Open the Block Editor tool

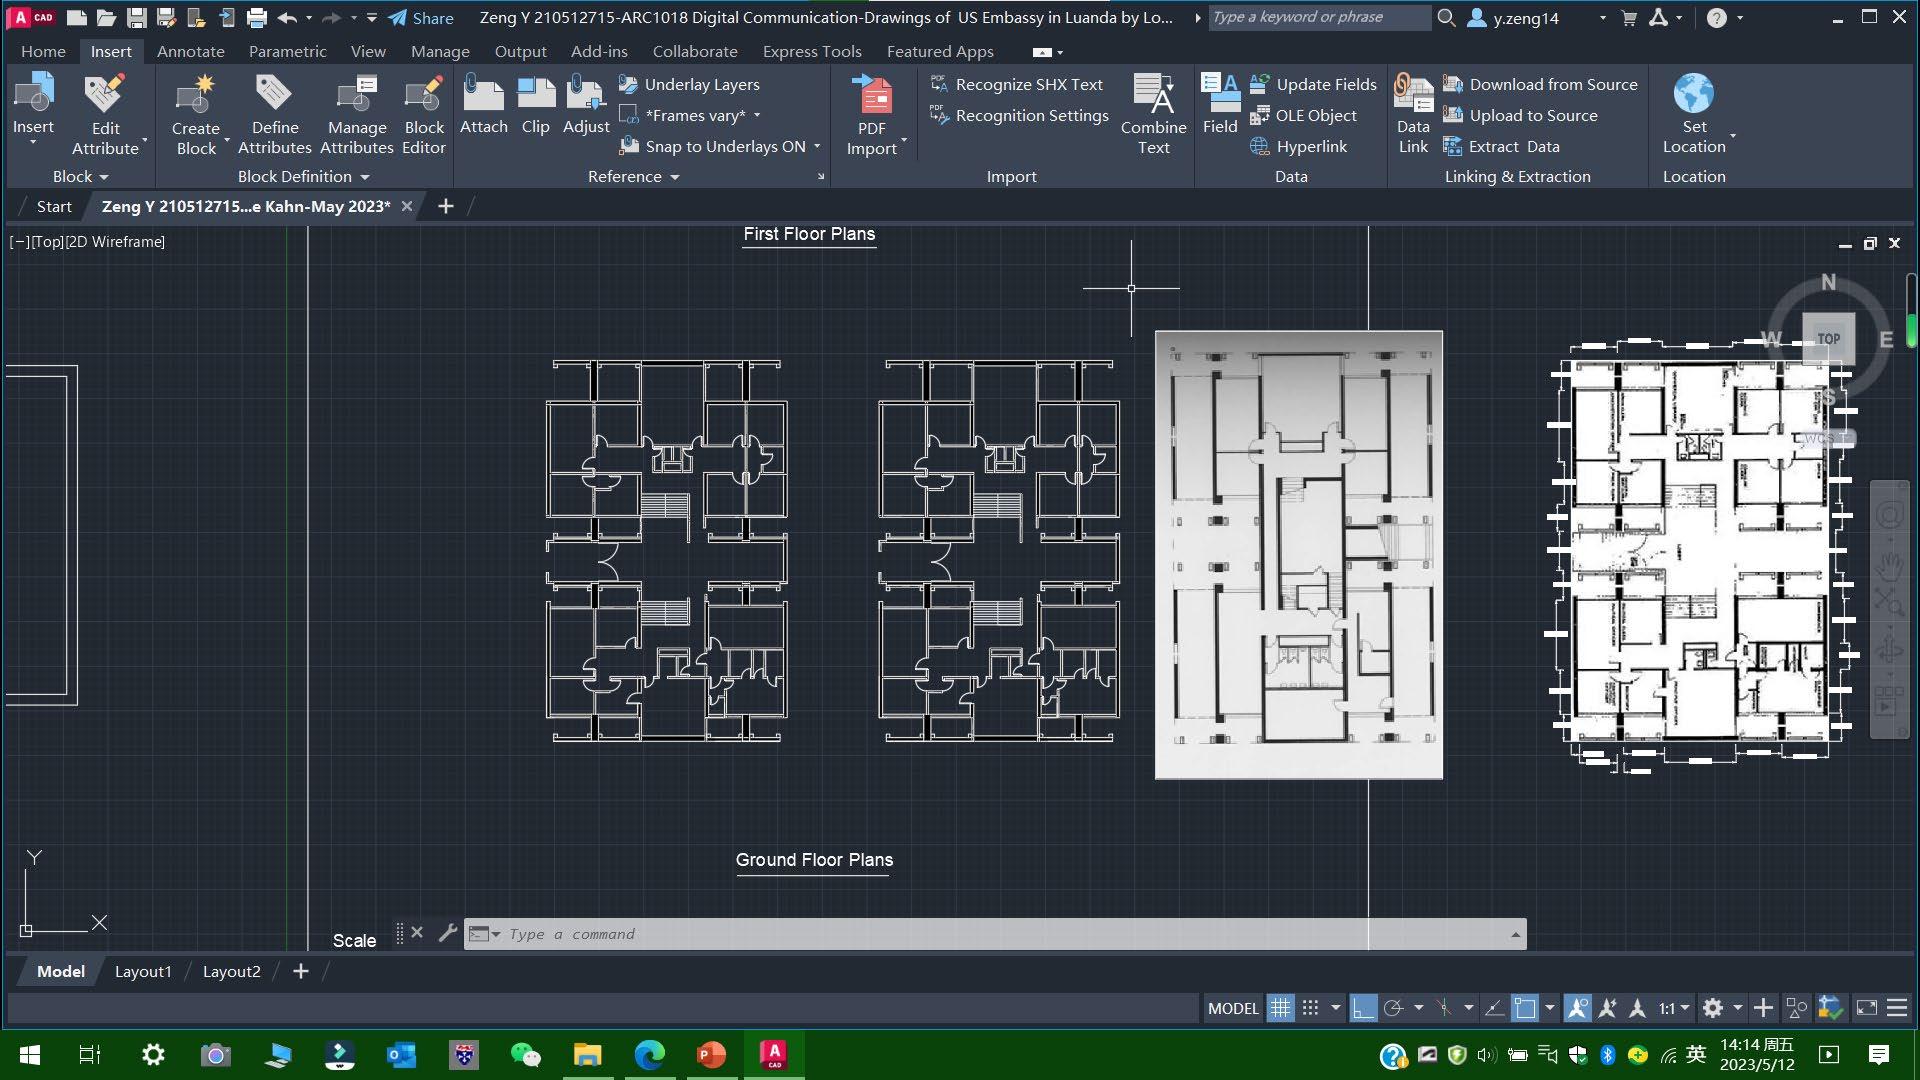pyautogui.click(x=423, y=97)
